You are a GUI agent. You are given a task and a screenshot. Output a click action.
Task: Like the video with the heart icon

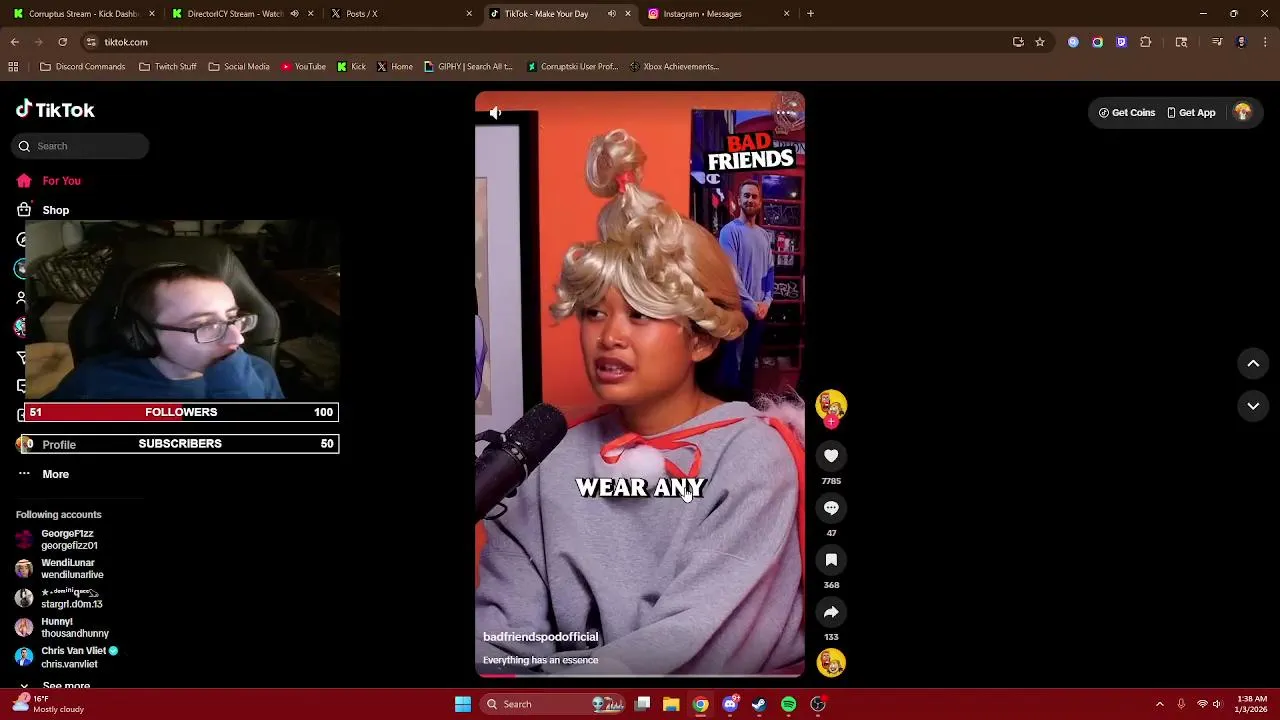(x=831, y=456)
